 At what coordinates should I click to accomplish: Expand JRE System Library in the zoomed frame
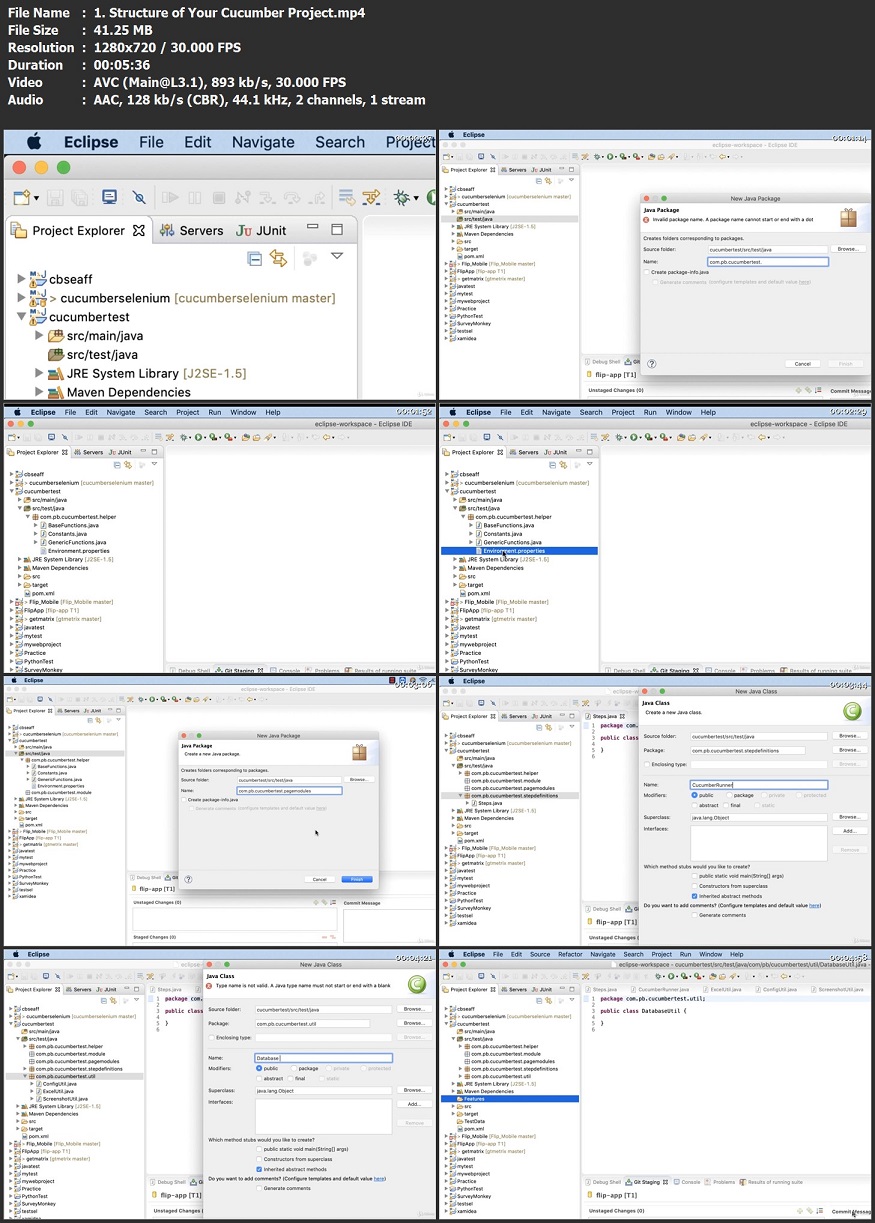(39, 373)
